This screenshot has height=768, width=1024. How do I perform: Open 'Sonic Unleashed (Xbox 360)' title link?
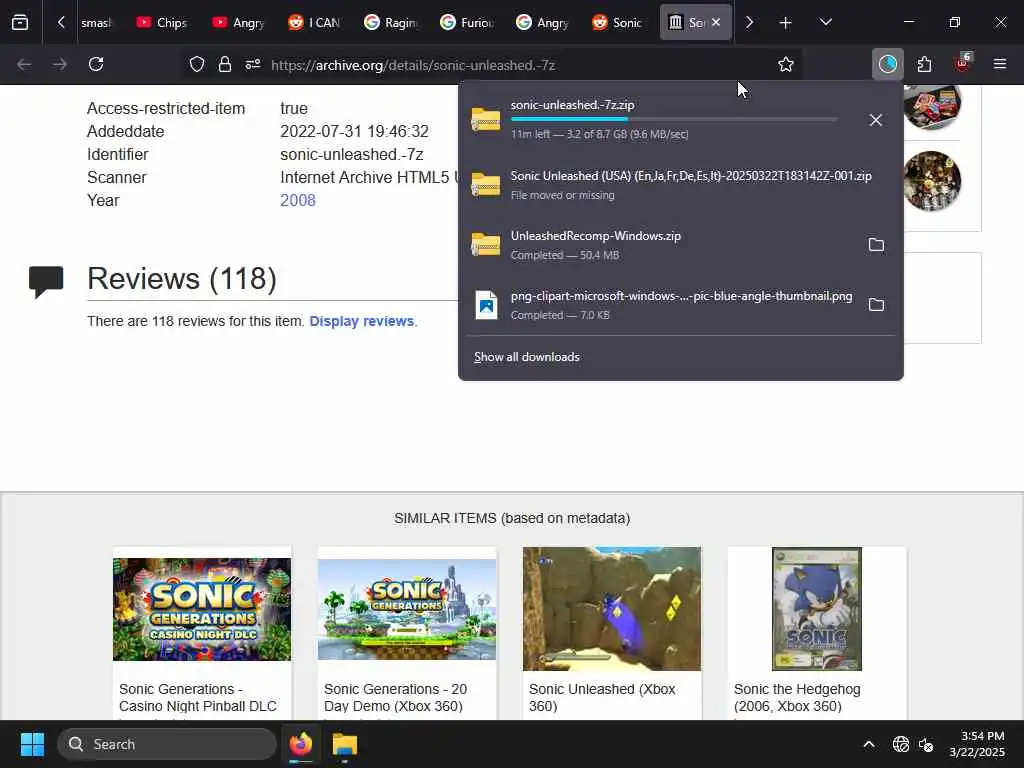point(602,697)
